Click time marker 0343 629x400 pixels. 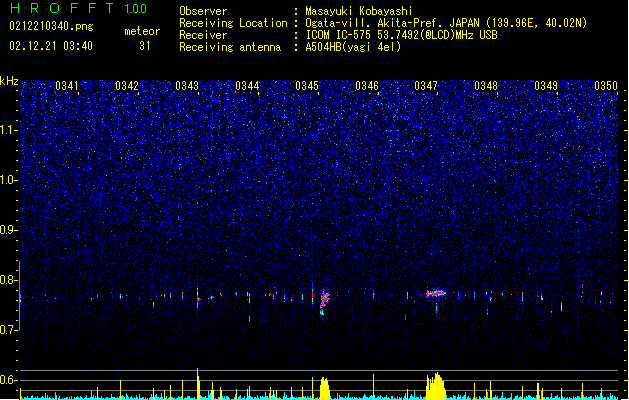[x=187, y=86]
